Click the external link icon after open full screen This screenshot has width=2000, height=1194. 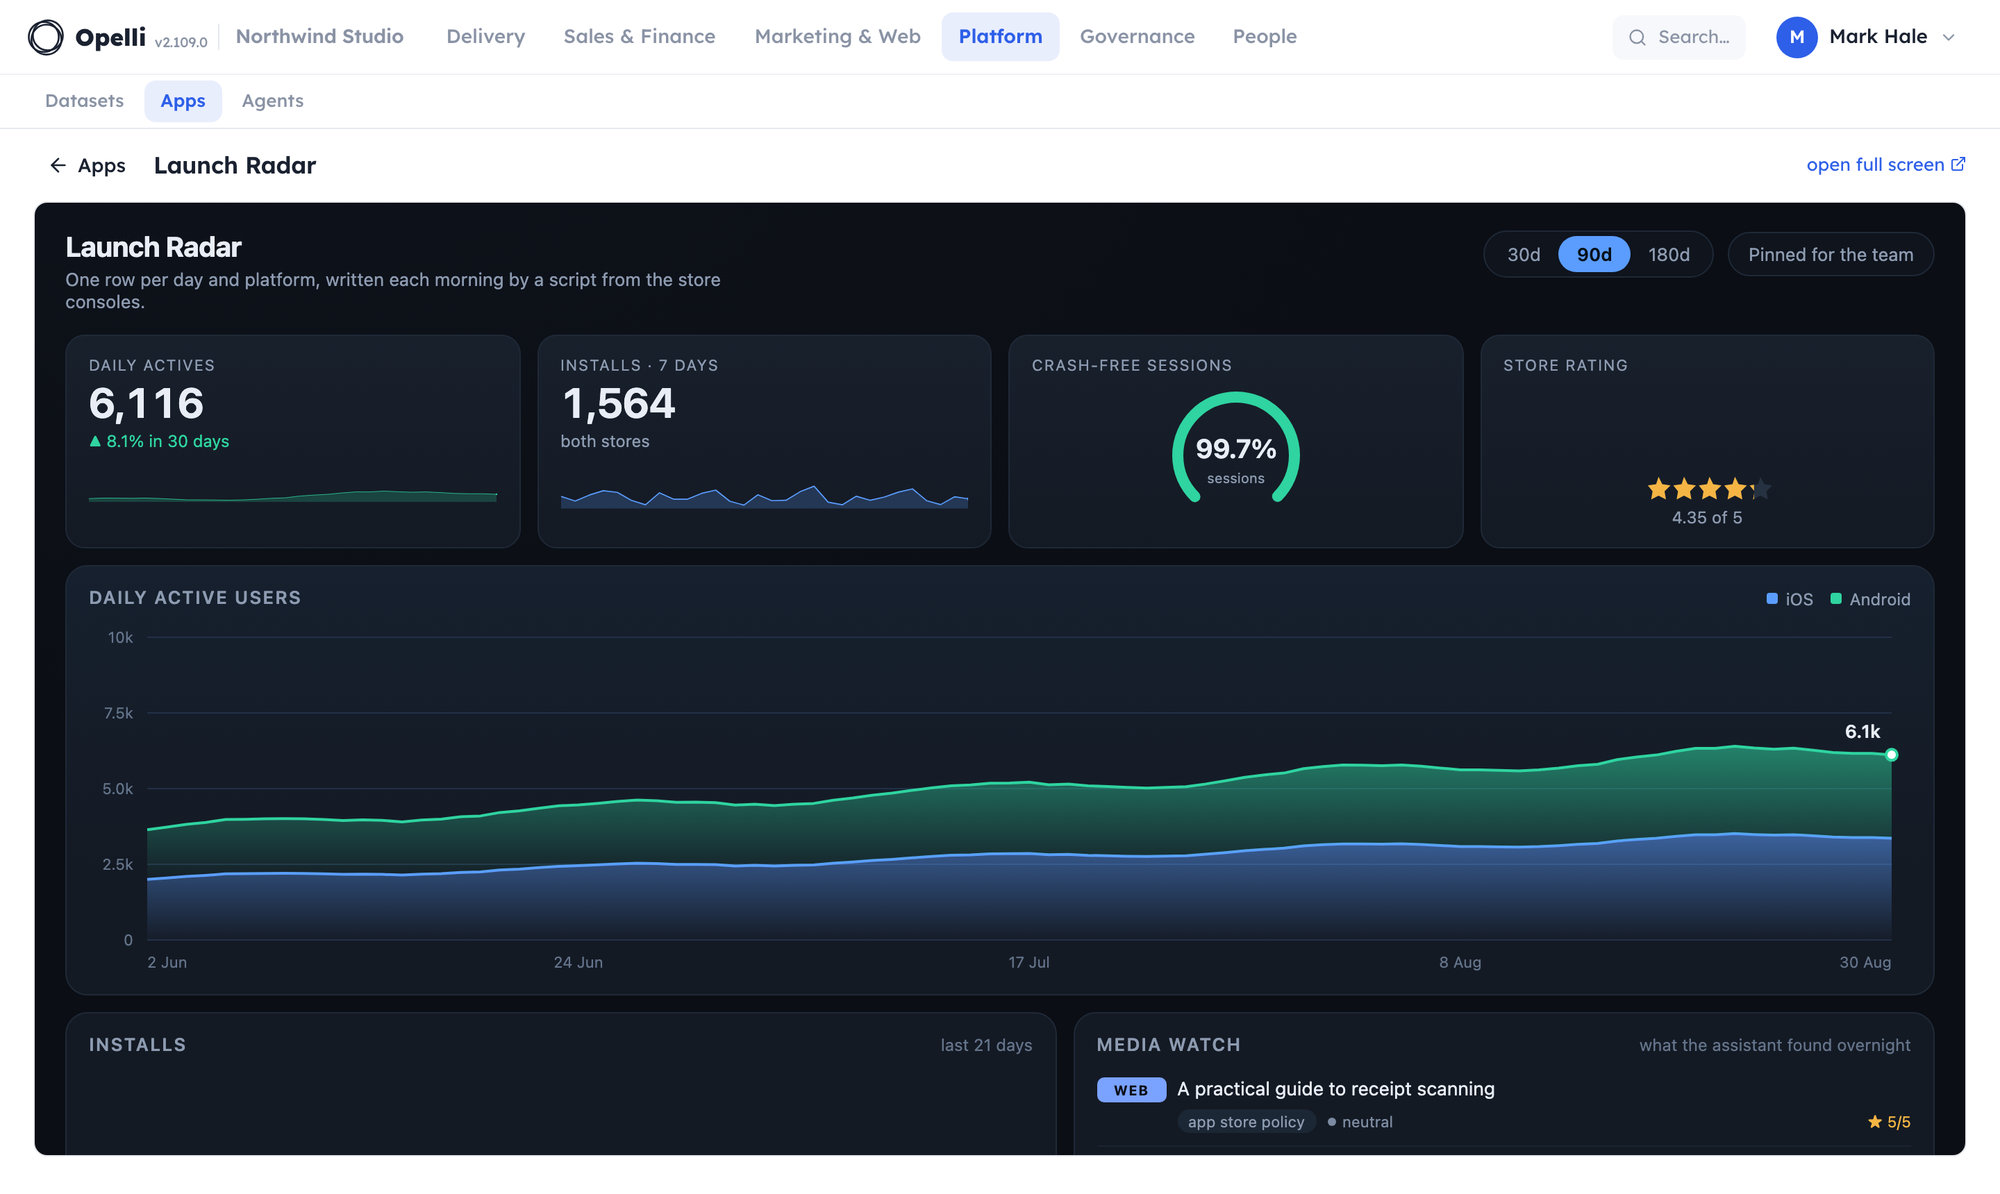coord(1958,164)
